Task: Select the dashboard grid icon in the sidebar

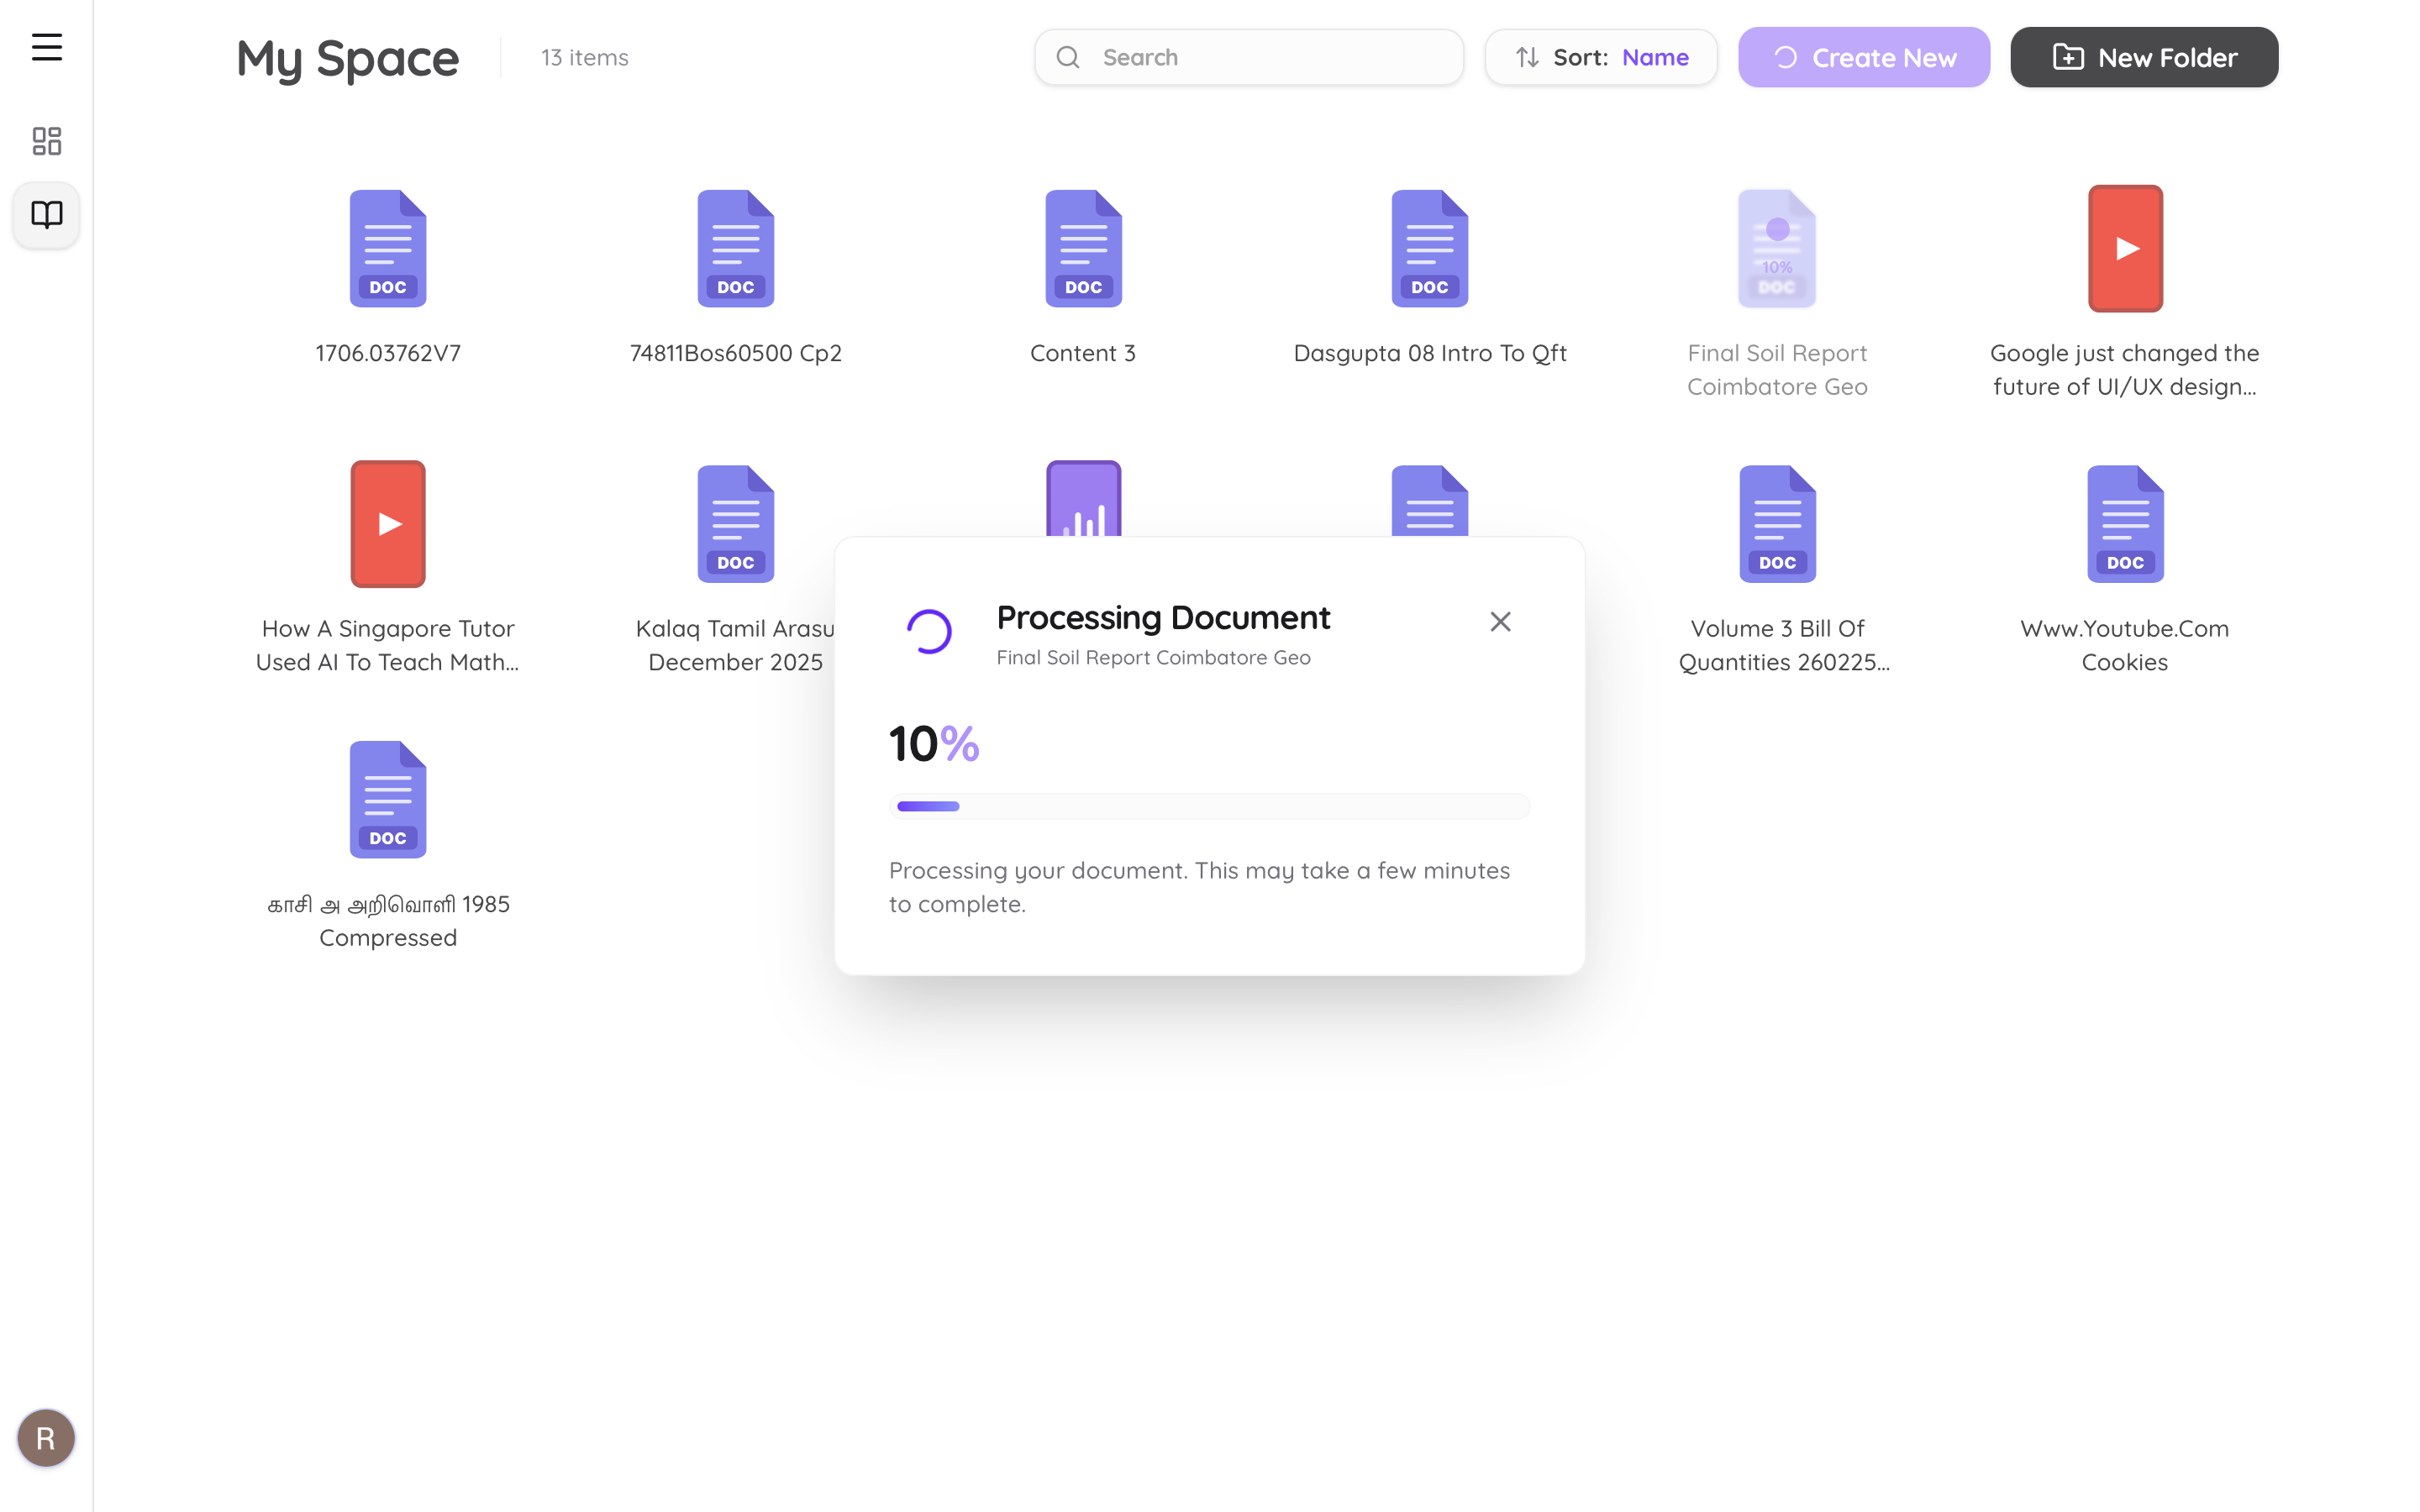Action: 46,141
